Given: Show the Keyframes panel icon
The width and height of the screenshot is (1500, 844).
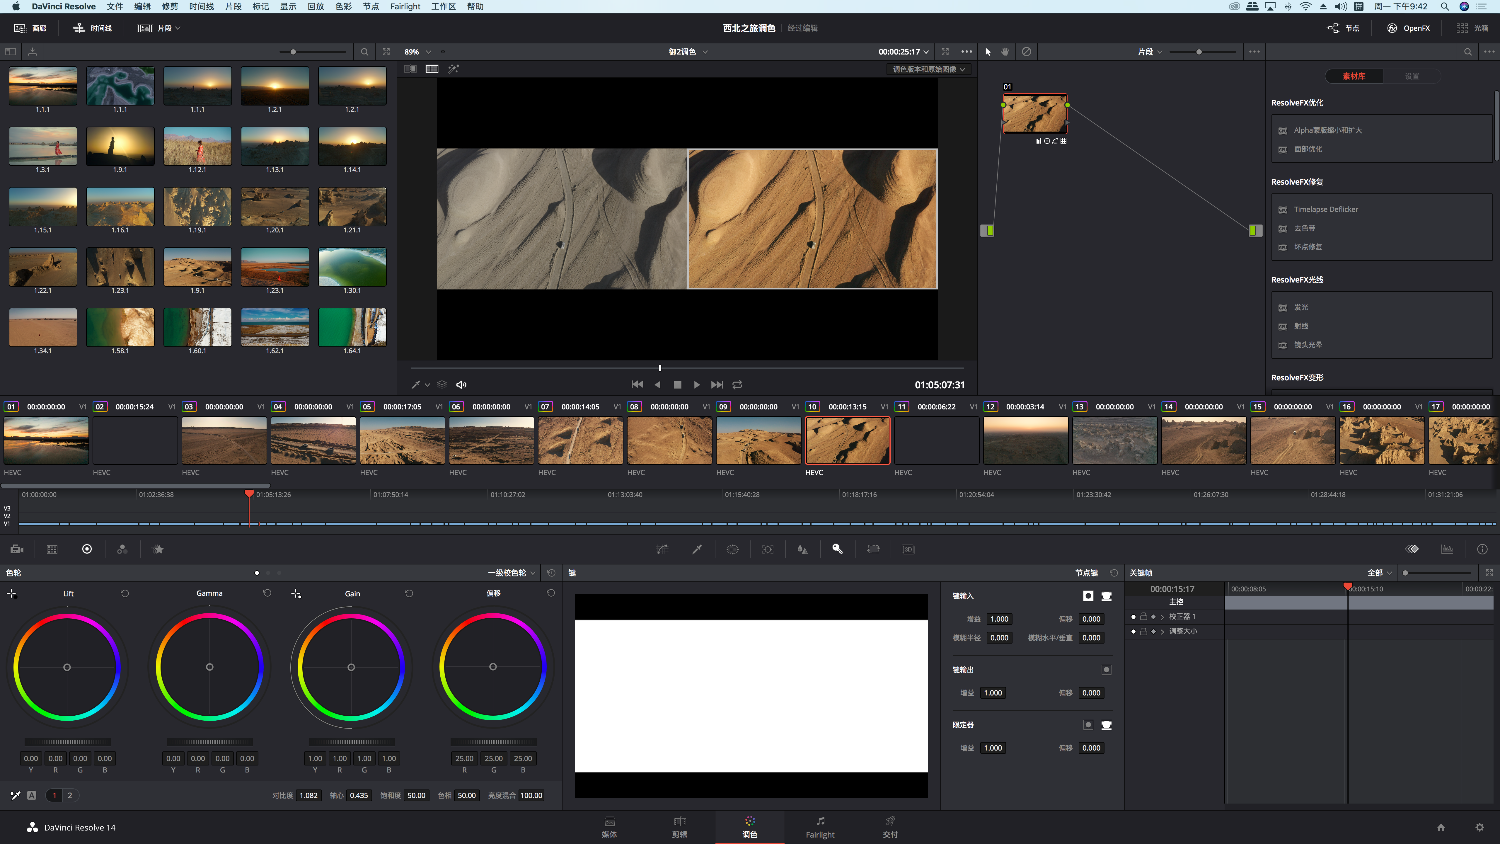Looking at the screenshot, I should pyautogui.click(x=1412, y=549).
